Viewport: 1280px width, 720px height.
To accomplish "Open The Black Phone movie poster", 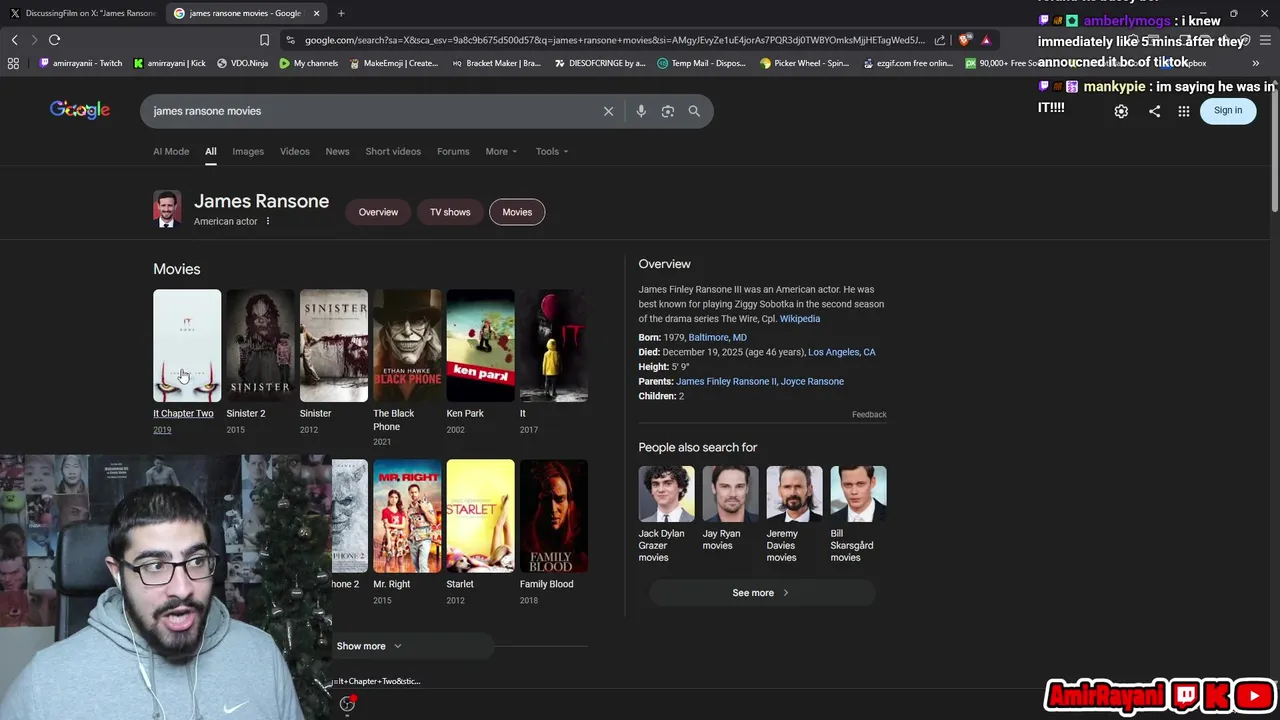I will [x=407, y=345].
